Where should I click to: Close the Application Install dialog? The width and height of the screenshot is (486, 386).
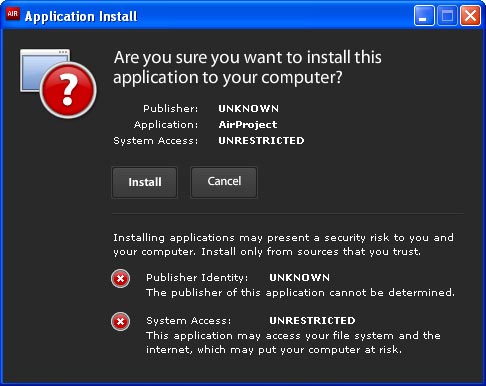[x=470, y=15]
